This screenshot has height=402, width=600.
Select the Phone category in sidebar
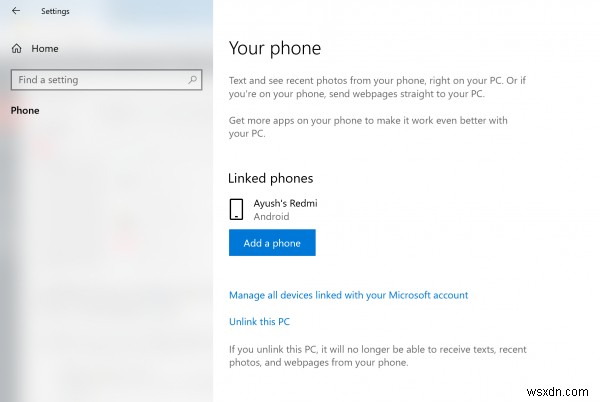click(25, 111)
